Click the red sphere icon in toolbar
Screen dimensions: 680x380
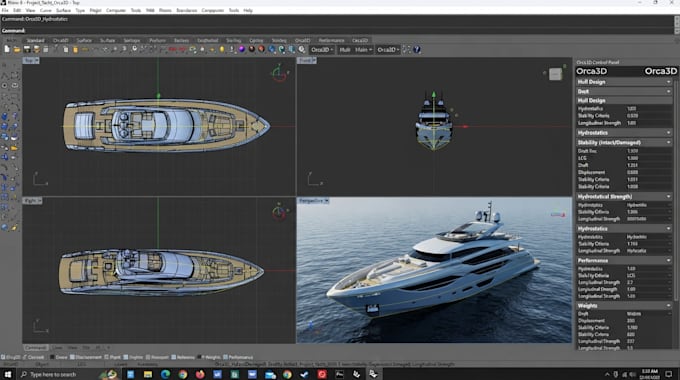262,49
